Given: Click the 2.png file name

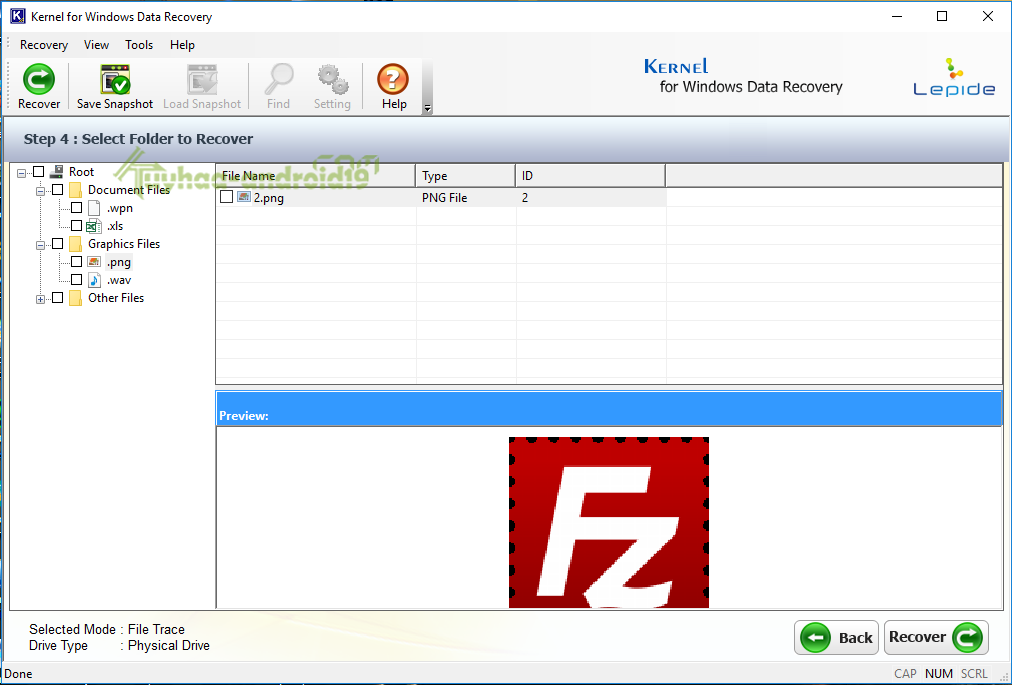Looking at the screenshot, I should click(268, 198).
